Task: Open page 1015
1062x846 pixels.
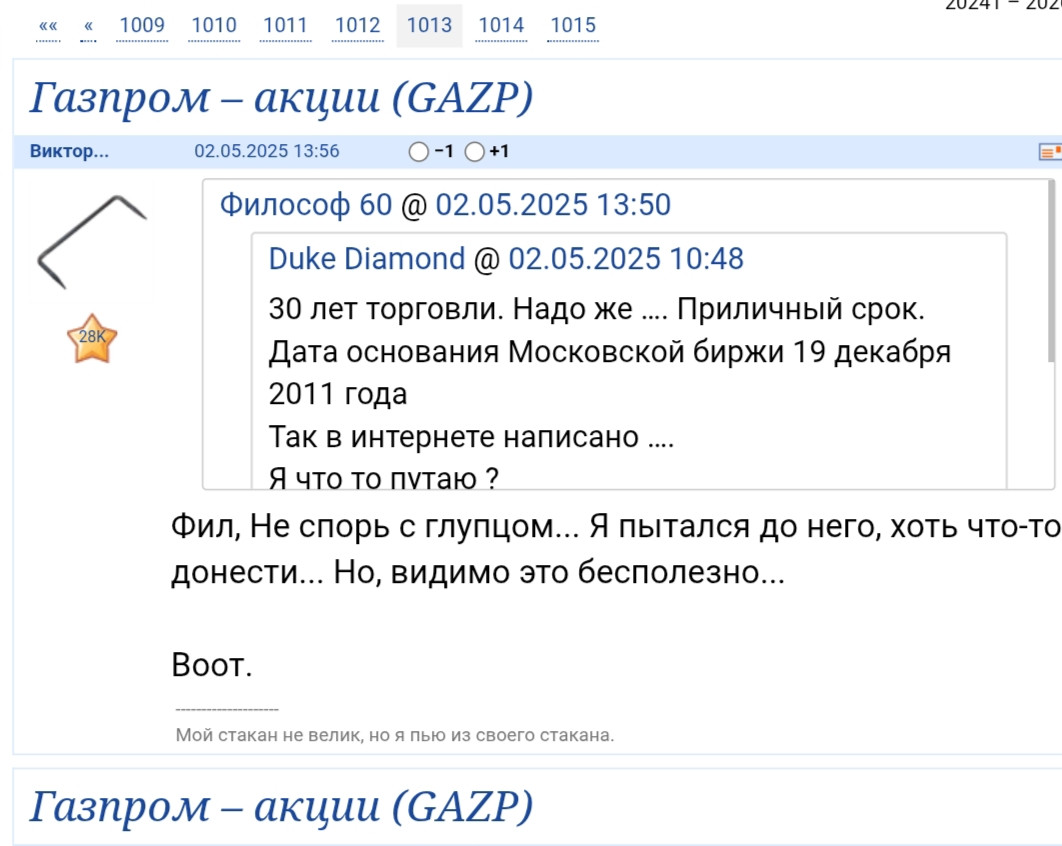Action: pyautogui.click(x=573, y=26)
